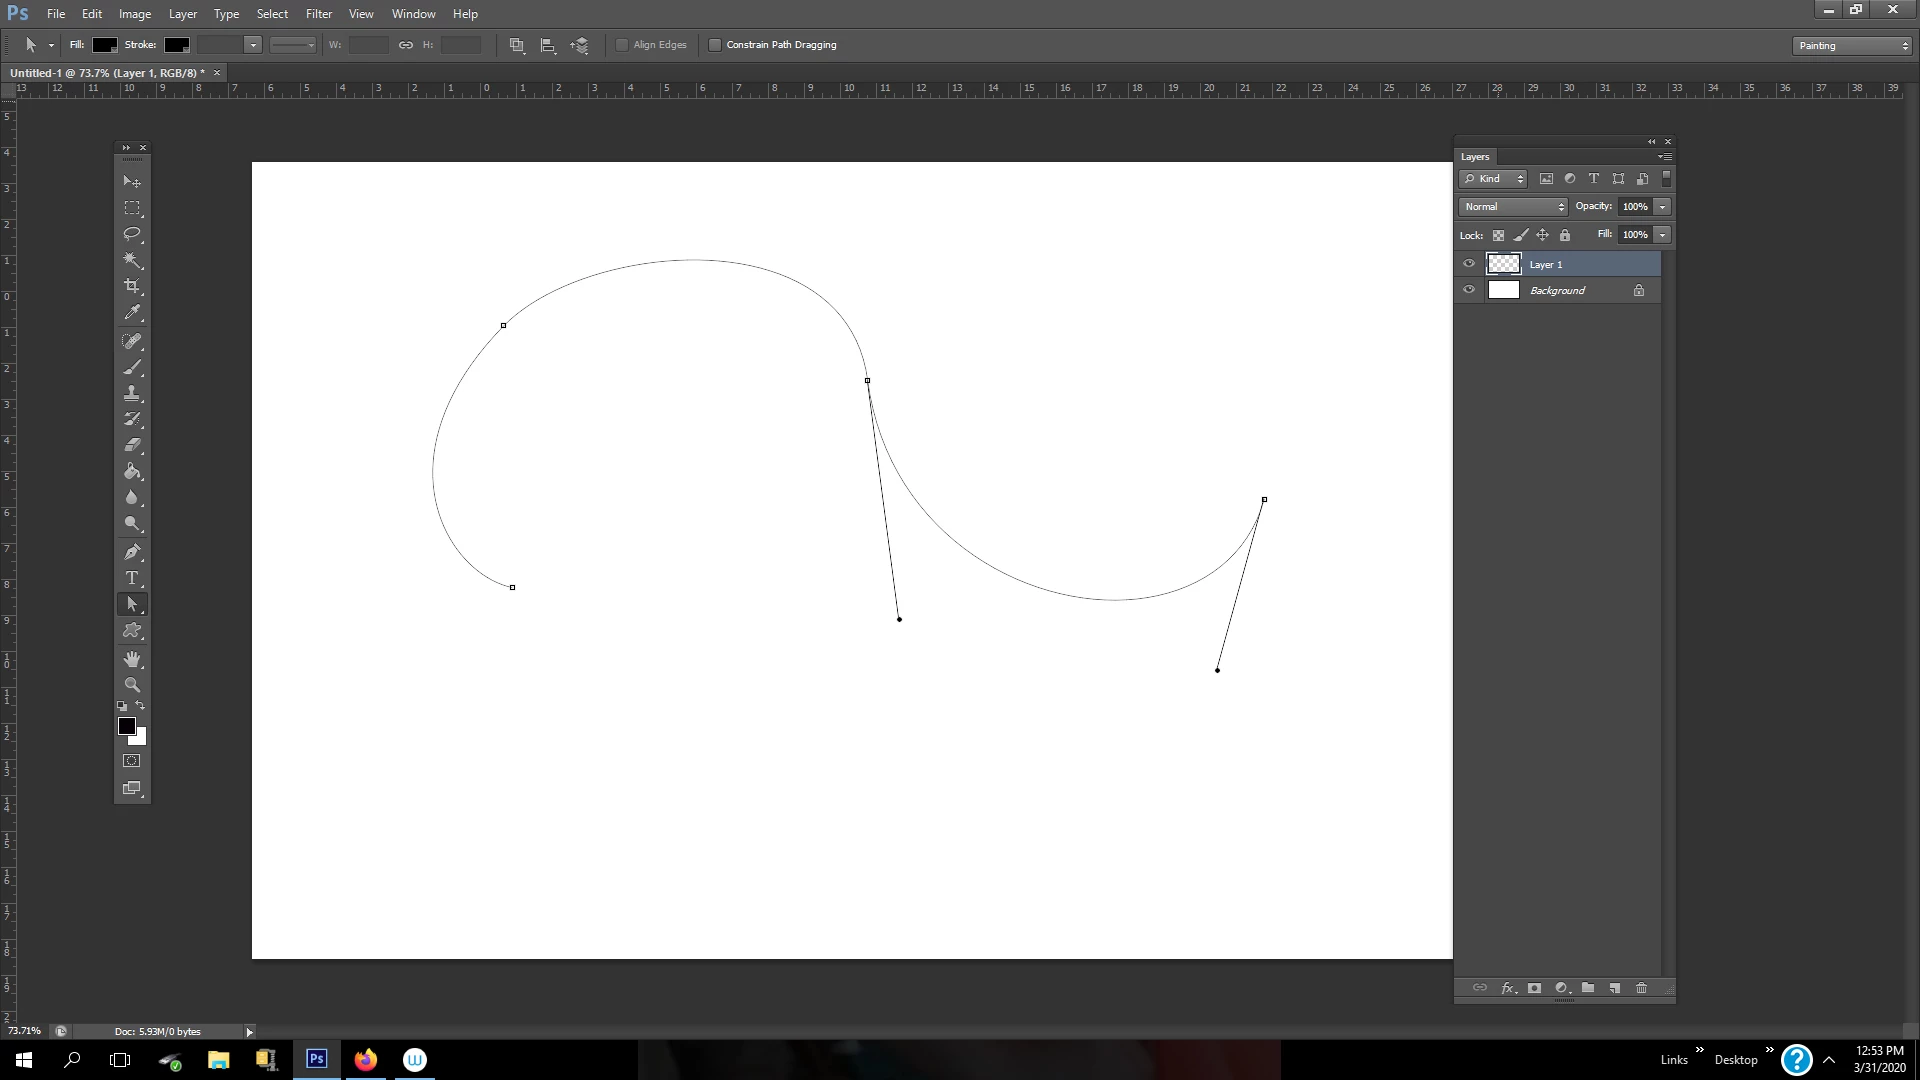Select the Lasso tool
Screen dimensions: 1920x1080
[132, 234]
